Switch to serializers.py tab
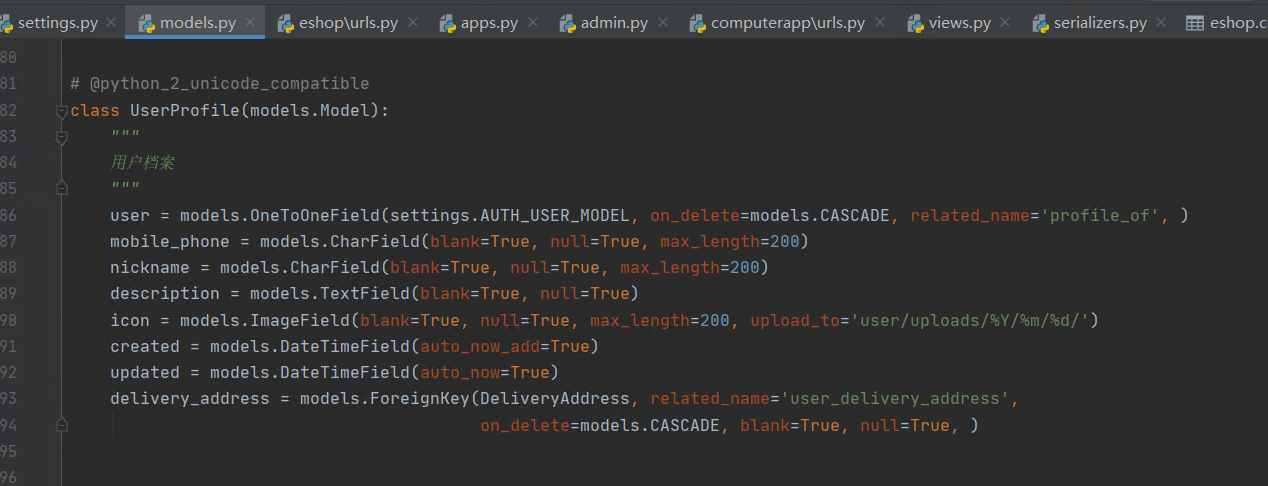 click(x=1100, y=22)
